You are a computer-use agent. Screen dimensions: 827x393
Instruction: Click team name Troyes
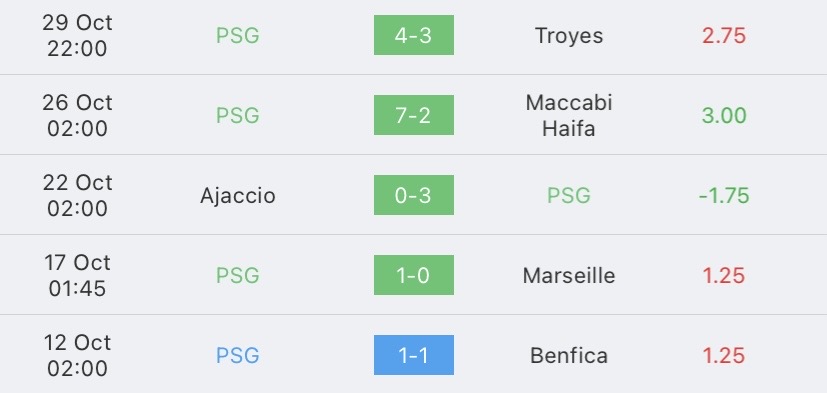569,36
